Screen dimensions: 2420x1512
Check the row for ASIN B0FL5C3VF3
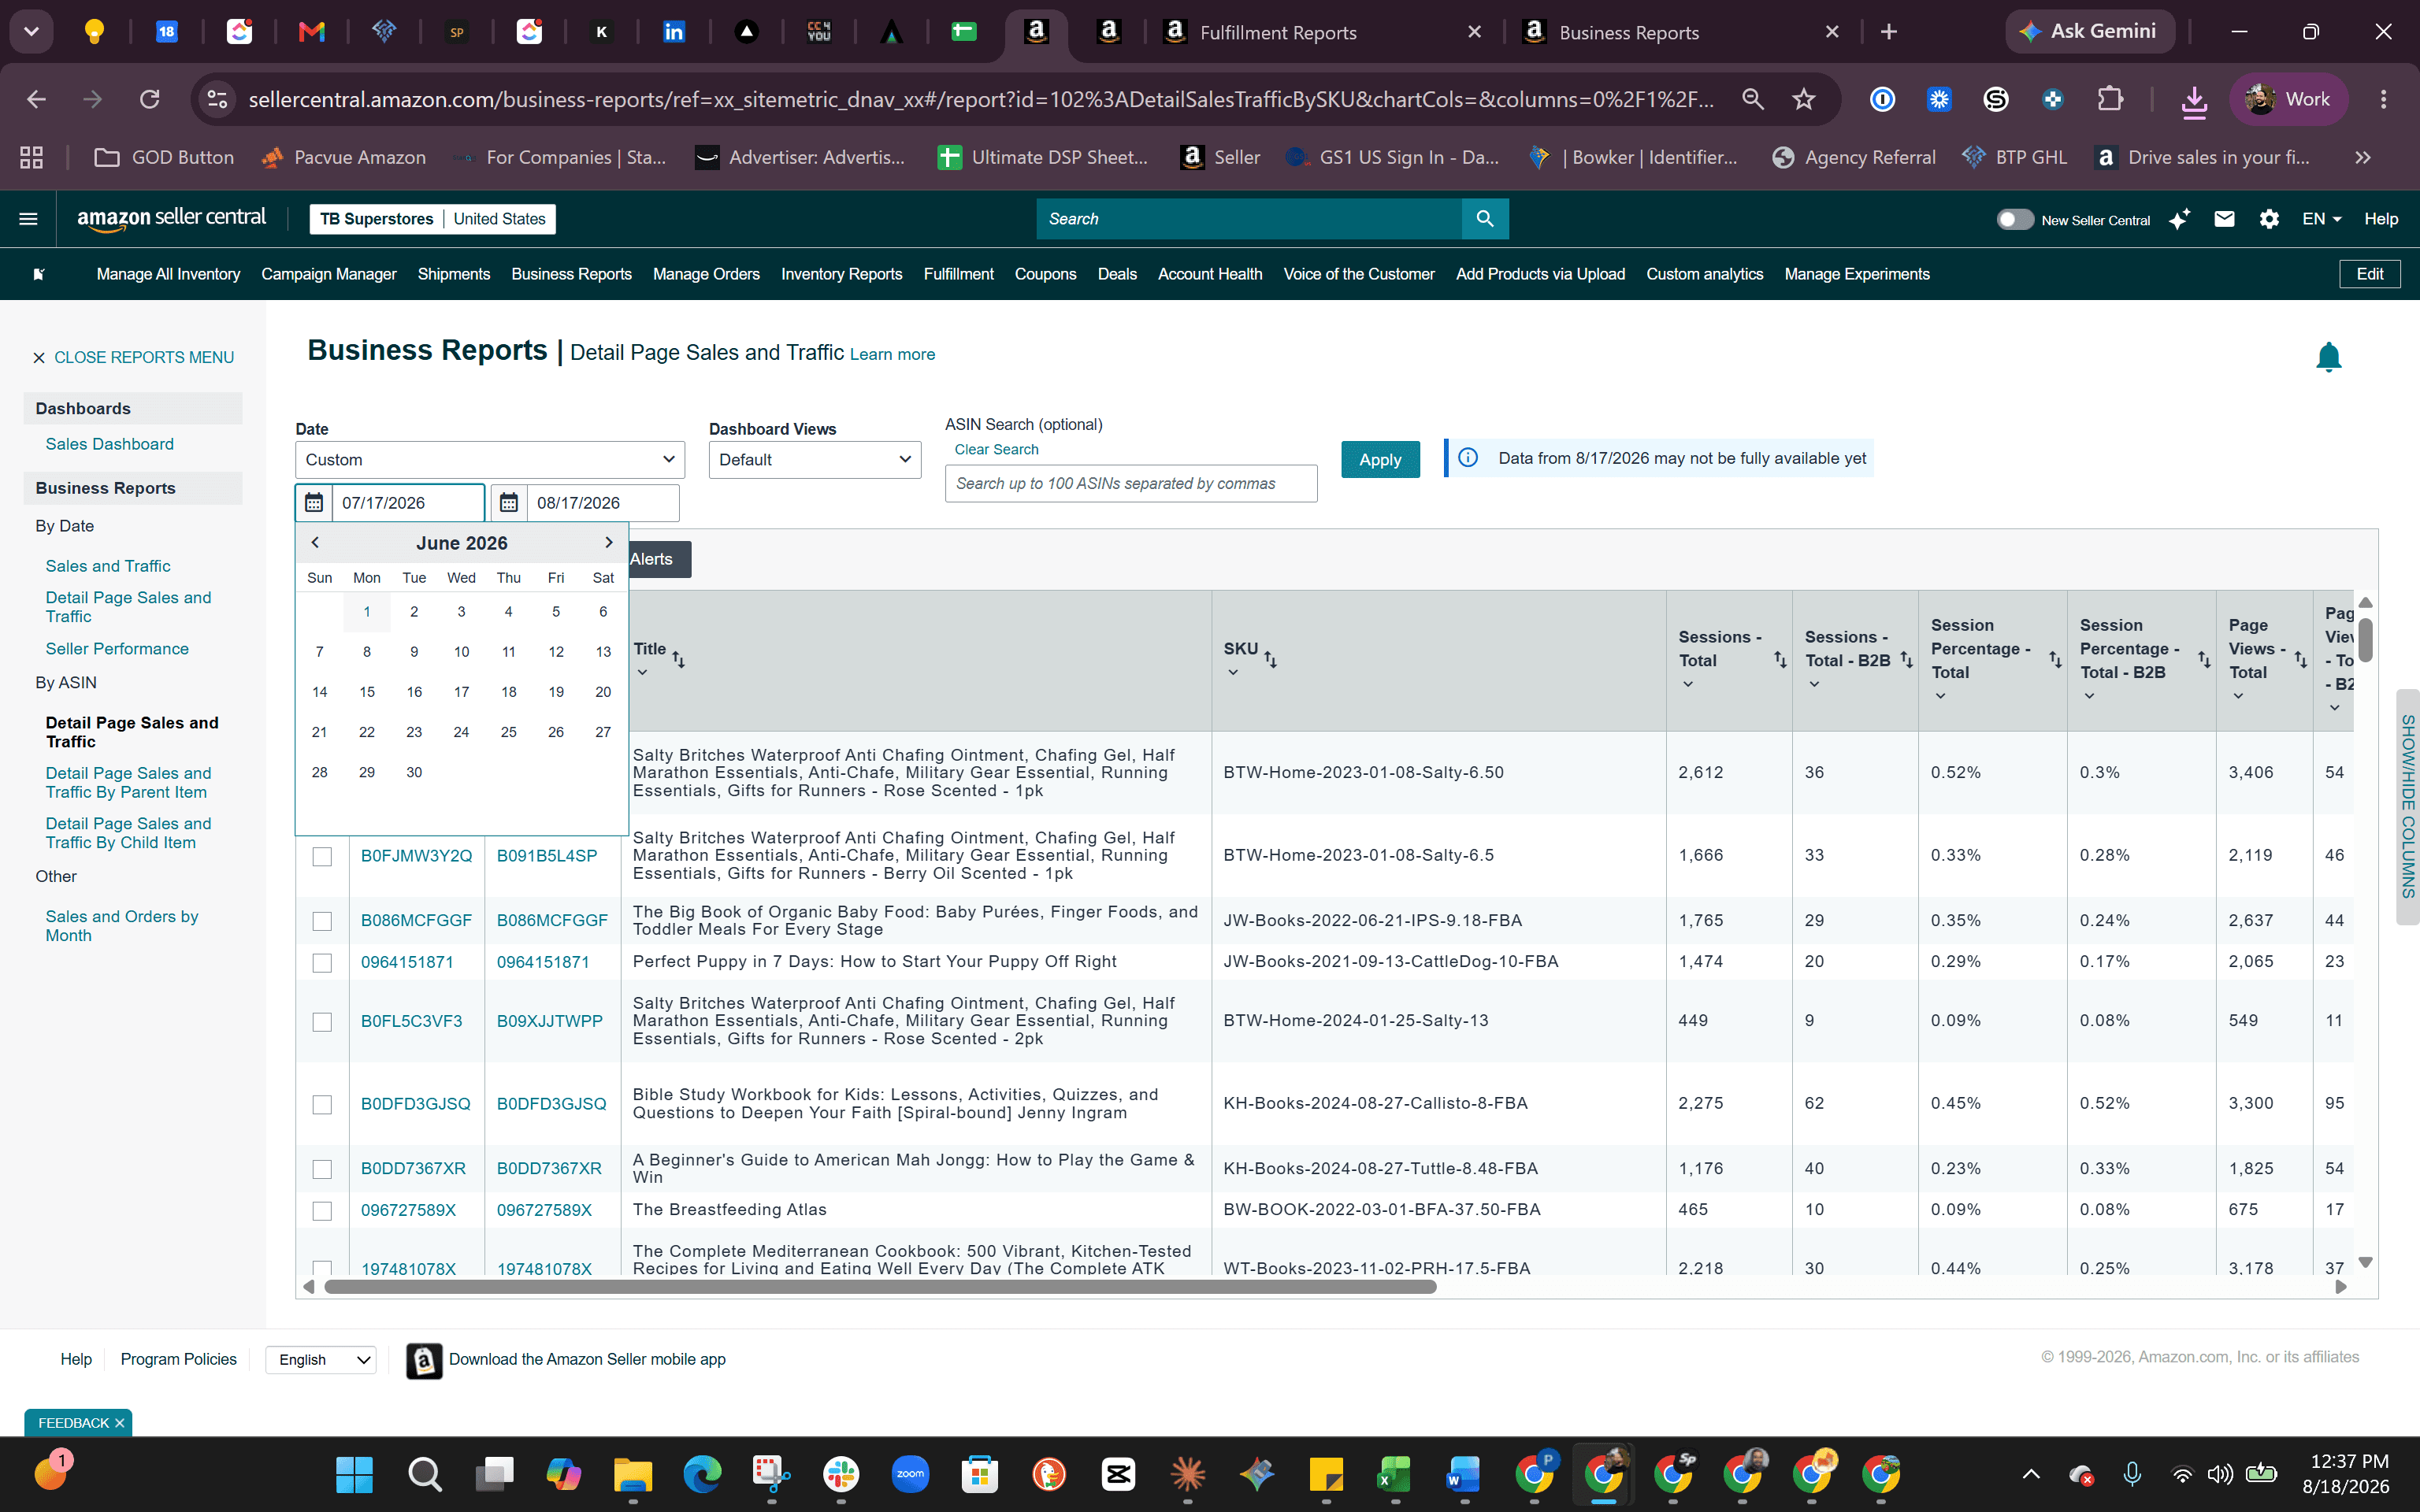tap(322, 1022)
